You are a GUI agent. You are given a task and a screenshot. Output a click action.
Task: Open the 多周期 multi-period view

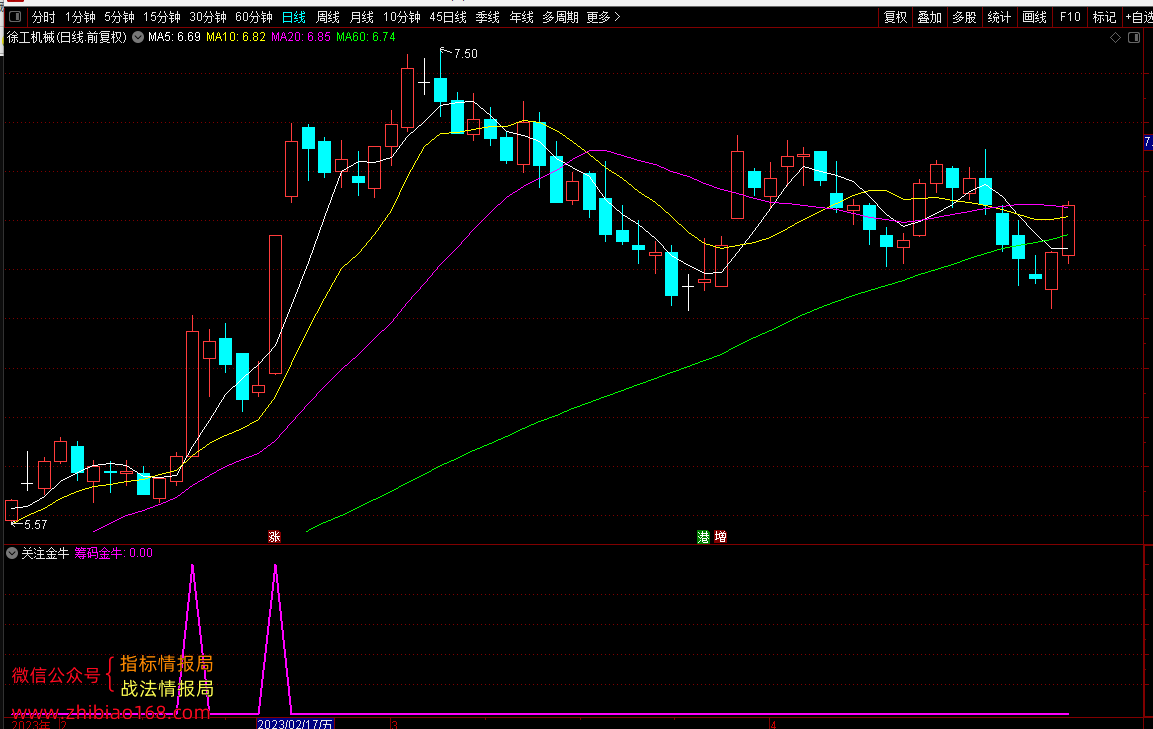pos(560,17)
